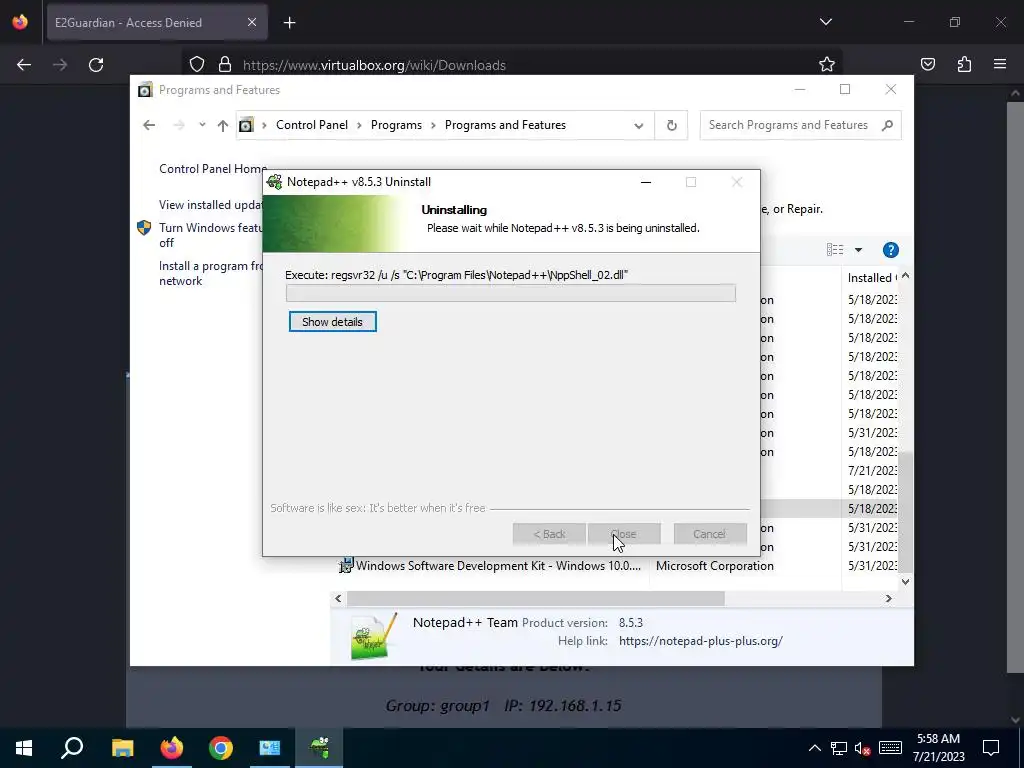Viewport: 1024px width, 768px height.
Task: Open notepad-plus-plus.org help link
Action: coord(701,641)
